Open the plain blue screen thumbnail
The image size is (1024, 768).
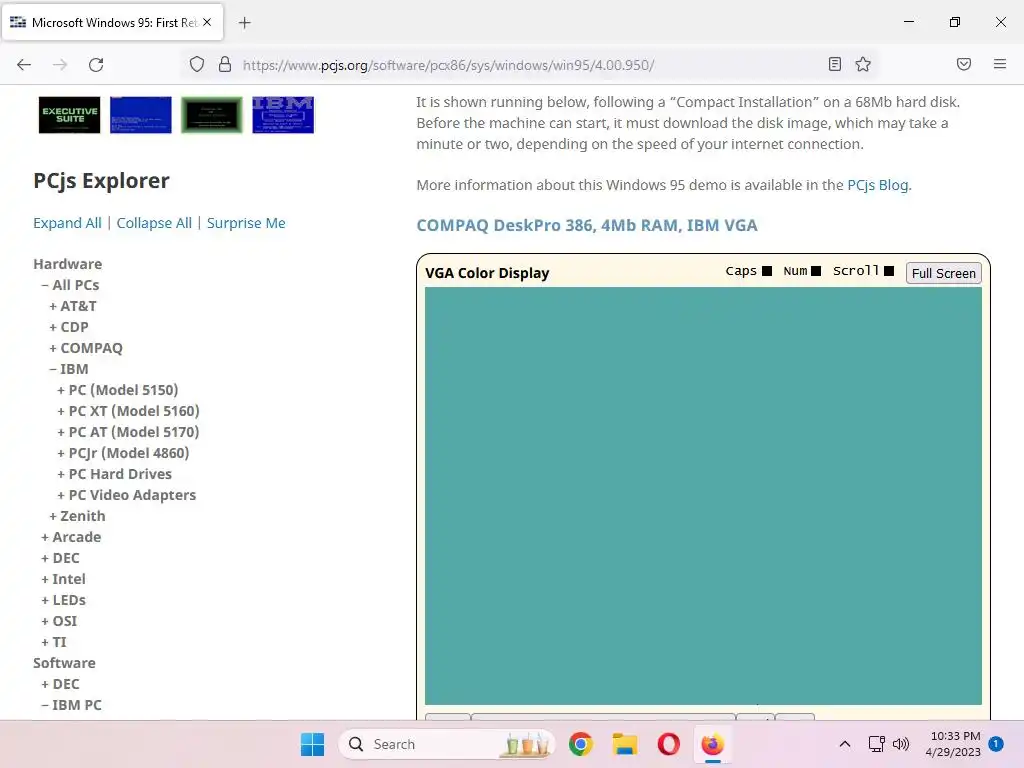click(x=140, y=115)
